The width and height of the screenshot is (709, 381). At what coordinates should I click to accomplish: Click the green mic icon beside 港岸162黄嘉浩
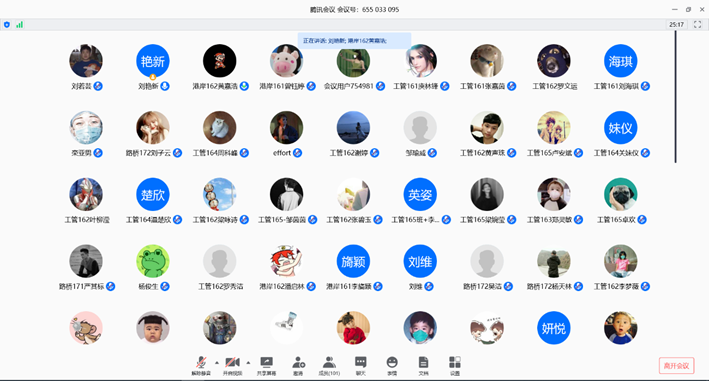[x=244, y=86]
